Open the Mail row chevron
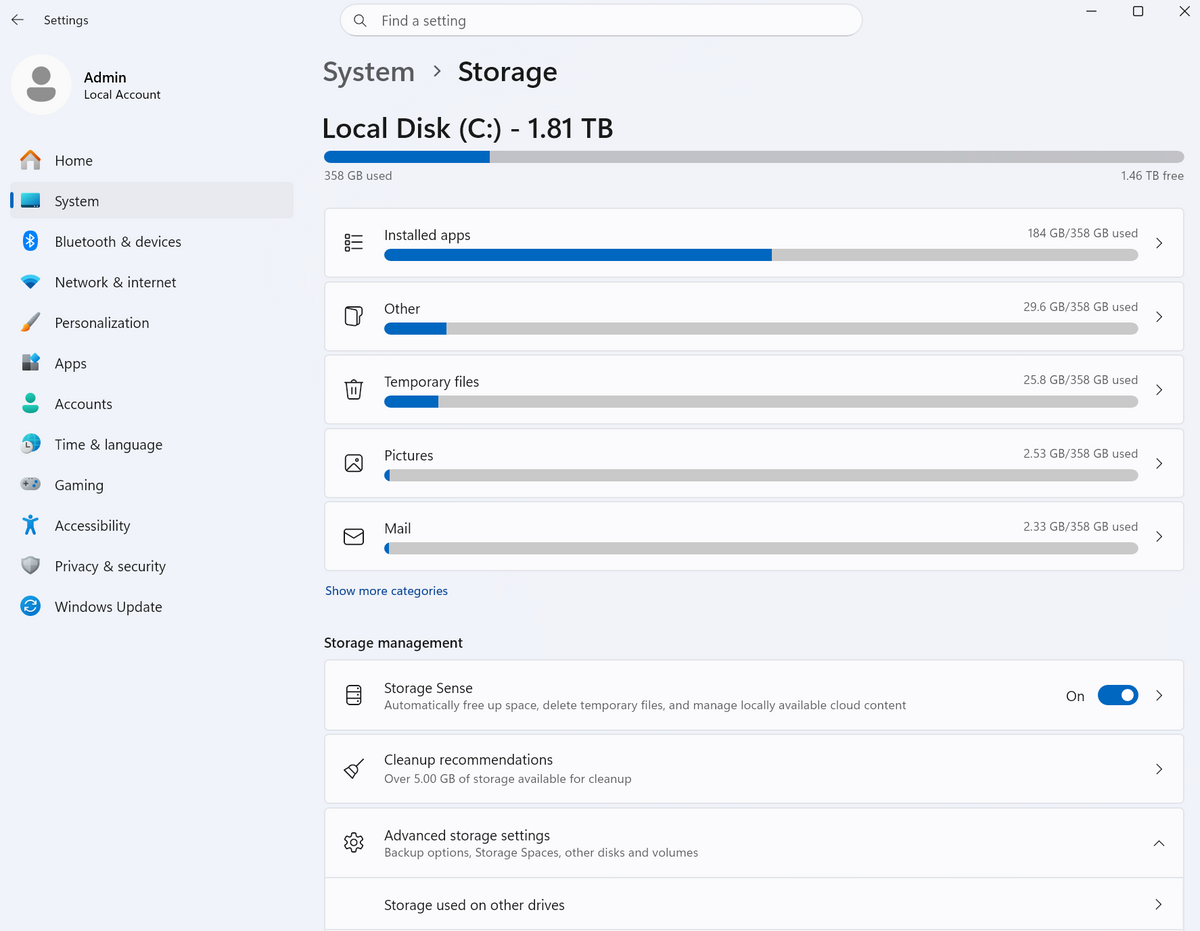Image resolution: width=1200 pixels, height=931 pixels. coord(1159,537)
